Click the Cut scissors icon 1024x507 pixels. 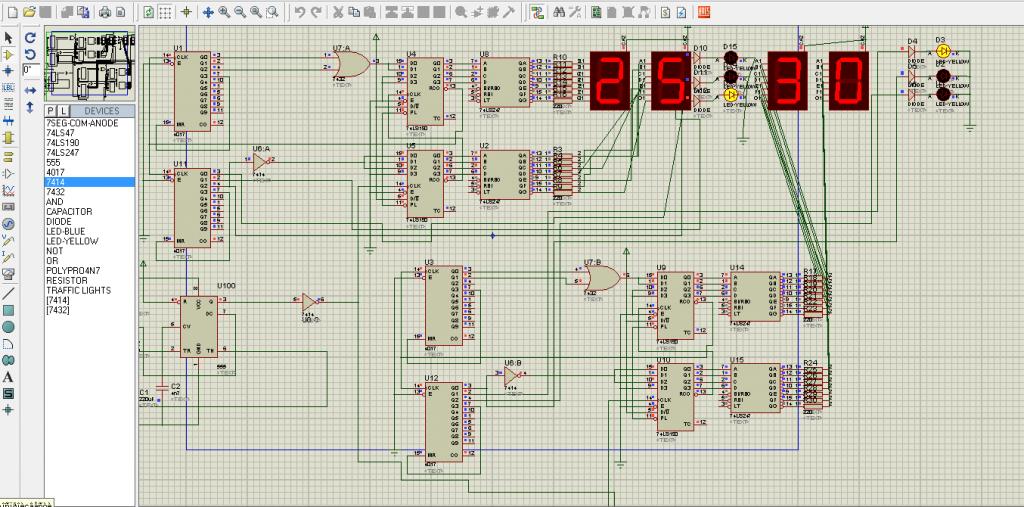(338, 13)
